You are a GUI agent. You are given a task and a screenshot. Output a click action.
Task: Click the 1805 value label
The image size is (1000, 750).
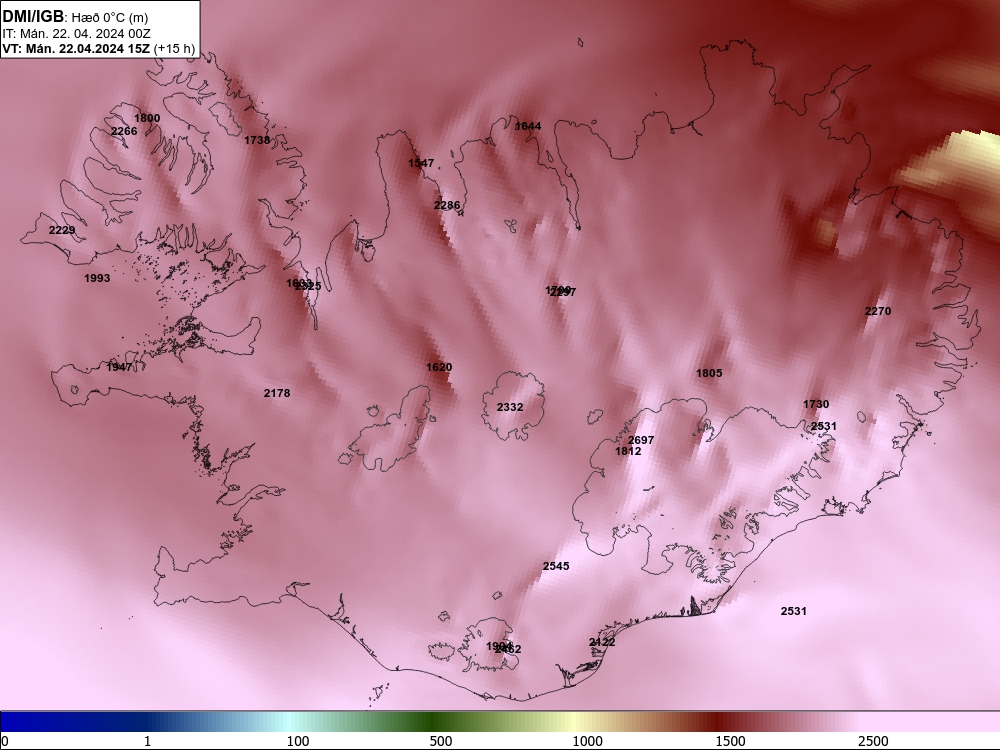(709, 373)
